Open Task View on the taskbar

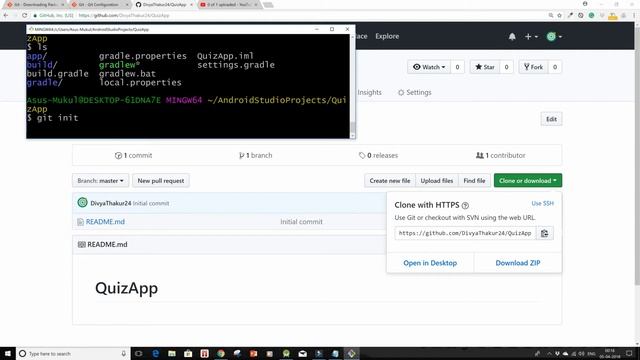(x=139, y=353)
